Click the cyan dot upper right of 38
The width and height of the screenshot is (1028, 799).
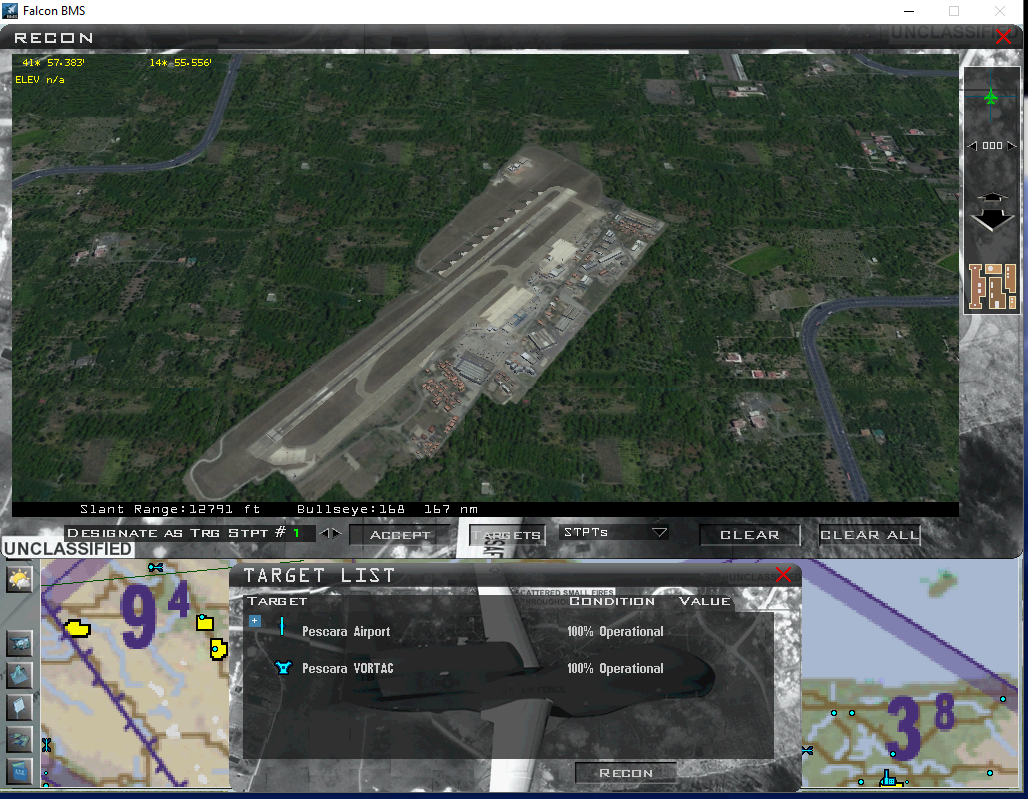tap(1002, 699)
